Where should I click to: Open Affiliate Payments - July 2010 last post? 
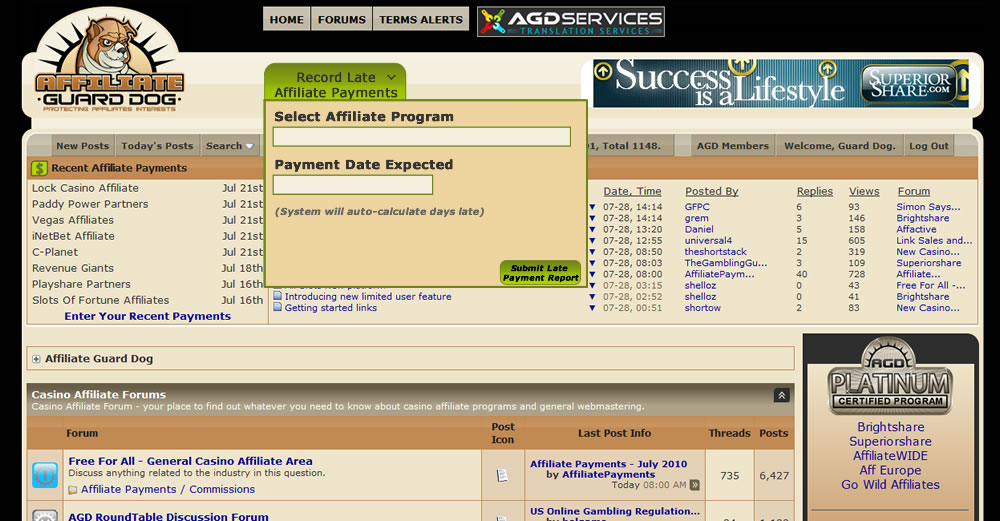pos(608,464)
